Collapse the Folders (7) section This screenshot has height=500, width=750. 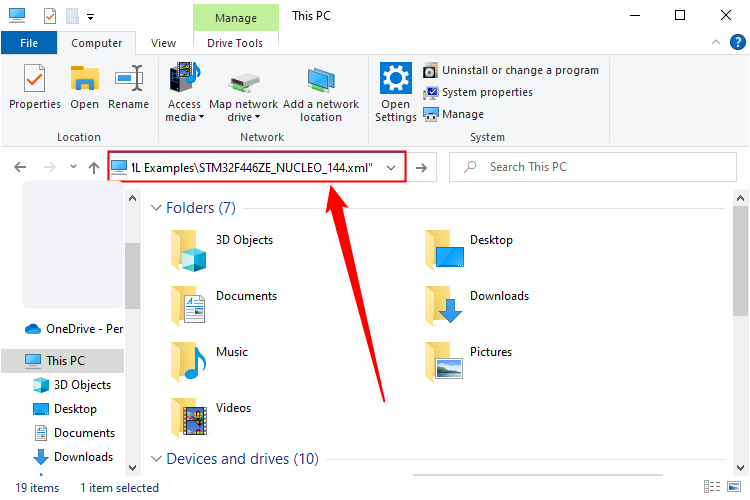coord(155,208)
